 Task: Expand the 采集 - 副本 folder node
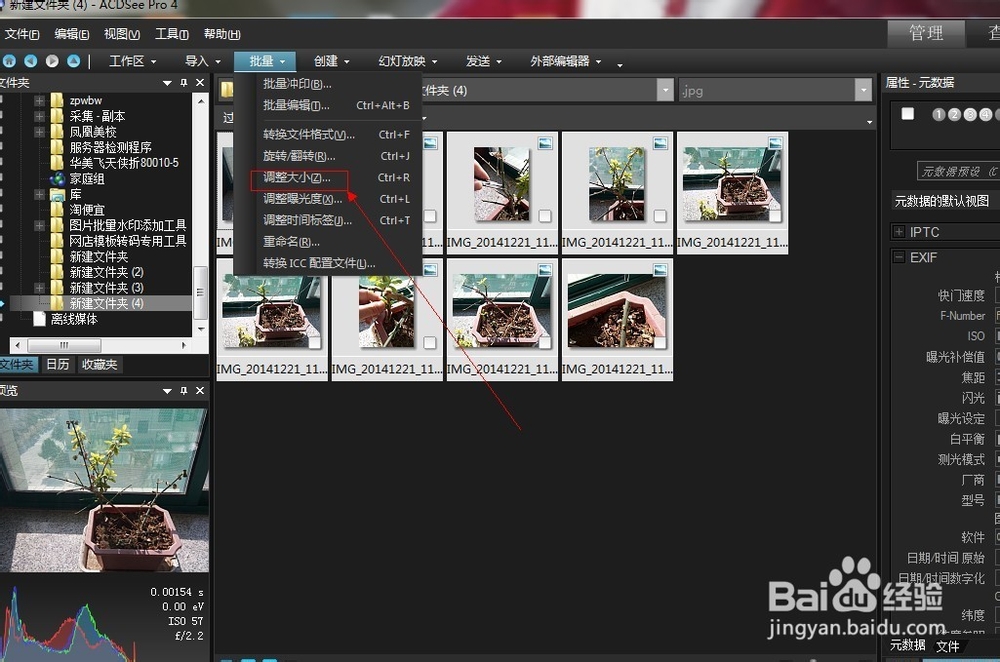(x=39, y=116)
